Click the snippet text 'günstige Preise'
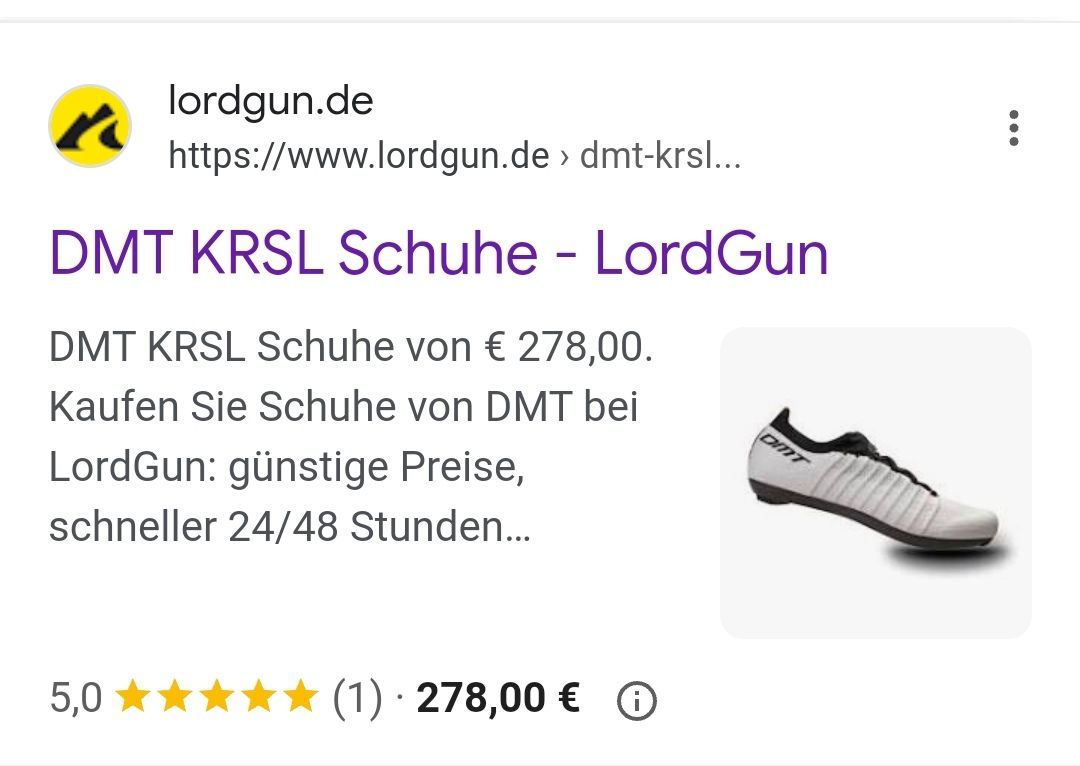 [x=376, y=468]
